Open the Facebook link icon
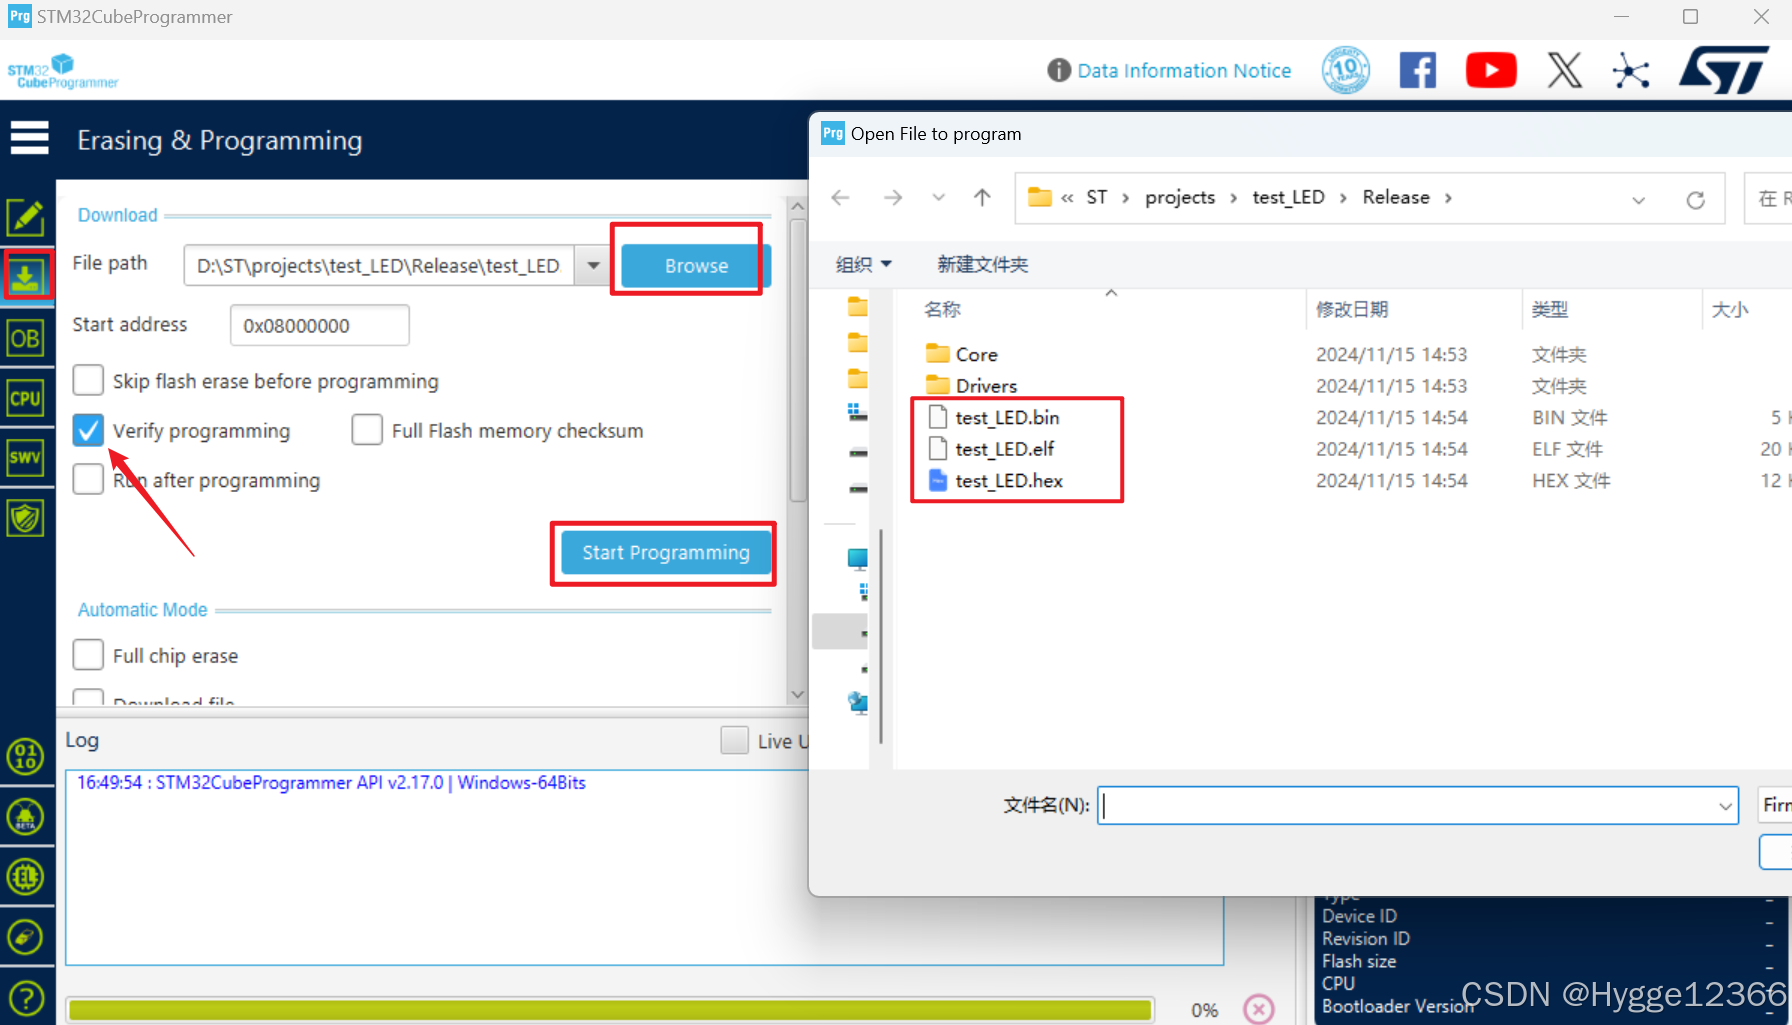This screenshot has width=1792, height=1025. pyautogui.click(x=1417, y=70)
